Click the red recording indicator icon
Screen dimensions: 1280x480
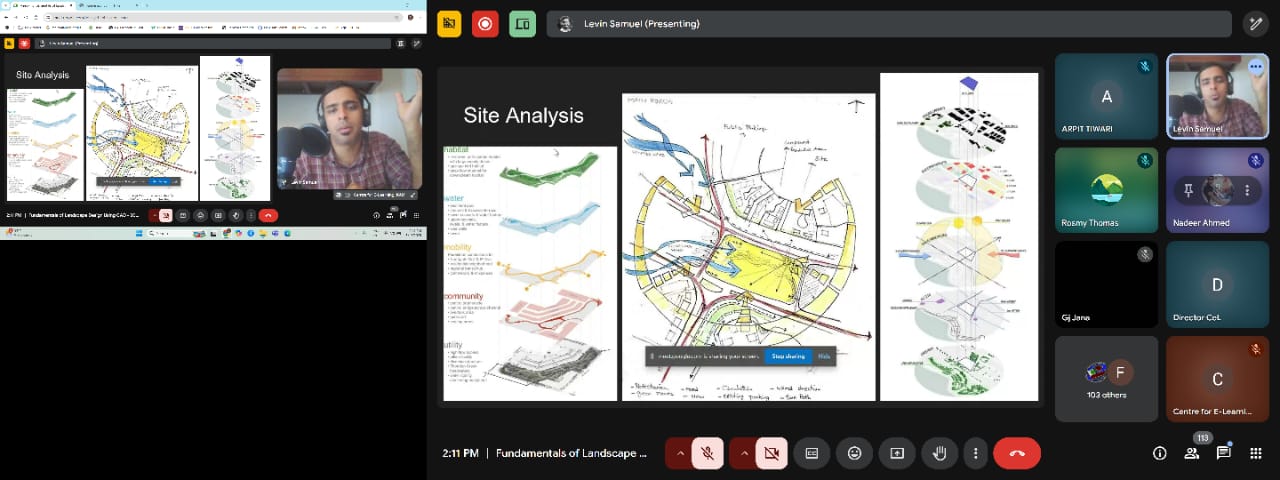point(485,24)
